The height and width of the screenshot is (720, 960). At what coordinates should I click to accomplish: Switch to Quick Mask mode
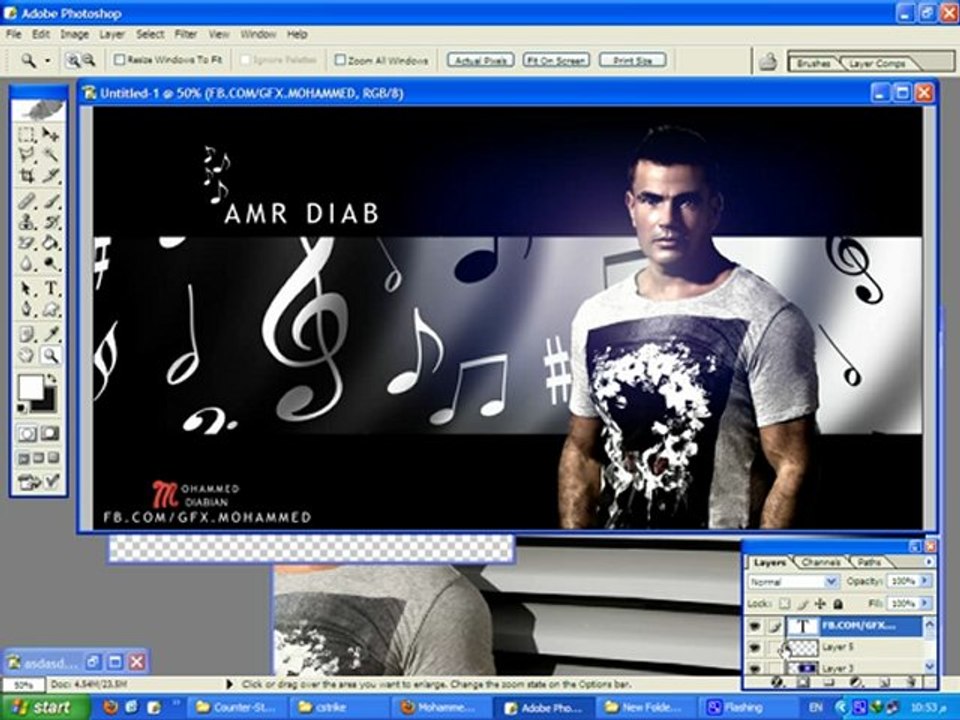(51, 433)
